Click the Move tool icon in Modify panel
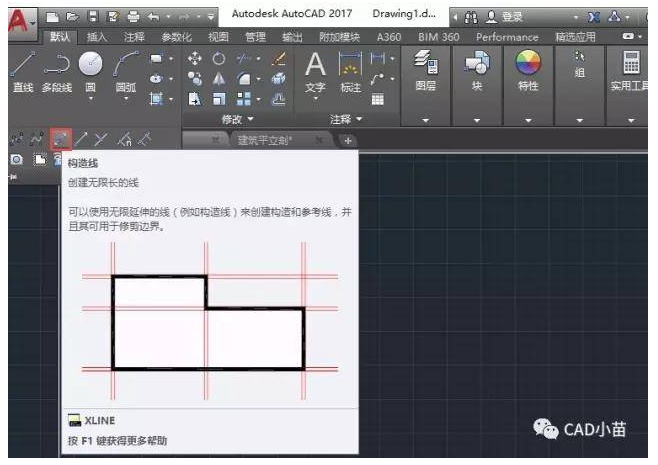This screenshot has height=465, width=658. 195,58
